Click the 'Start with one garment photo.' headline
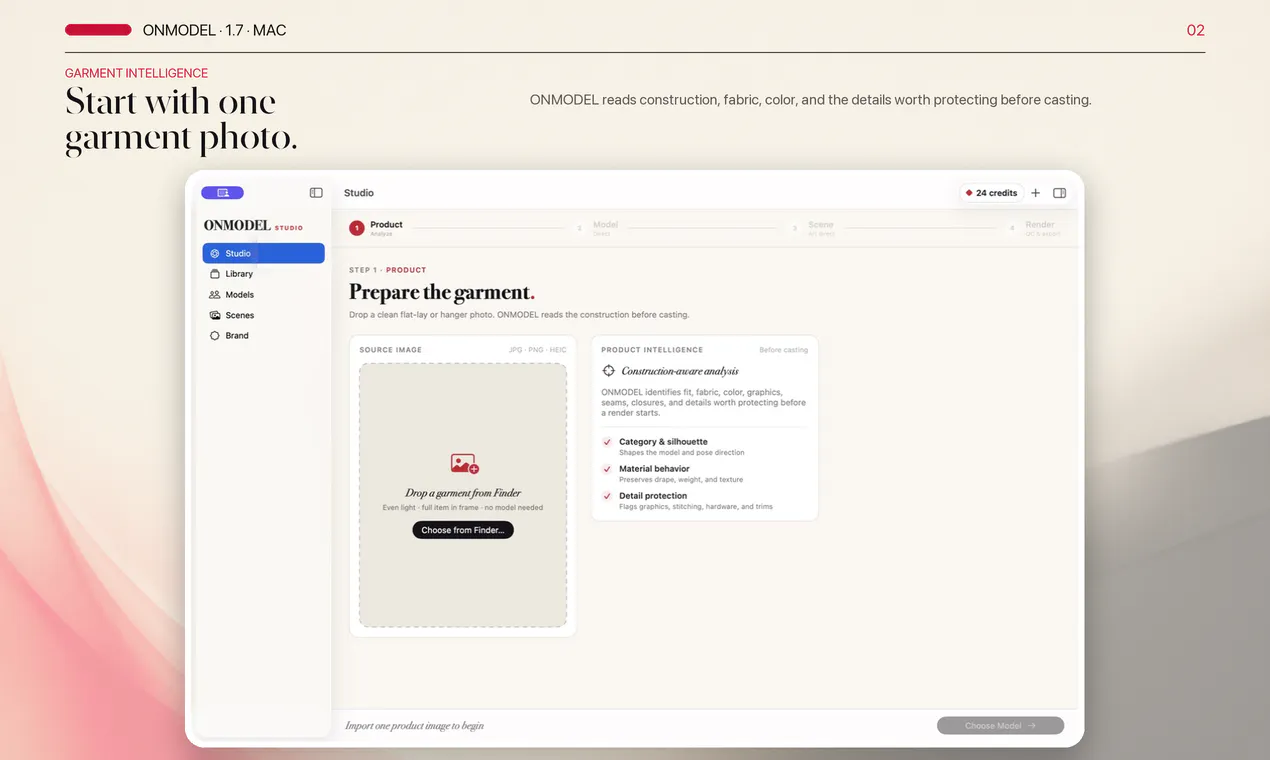Image resolution: width=1270 pixels, height=760 pixels. [181, 120]
